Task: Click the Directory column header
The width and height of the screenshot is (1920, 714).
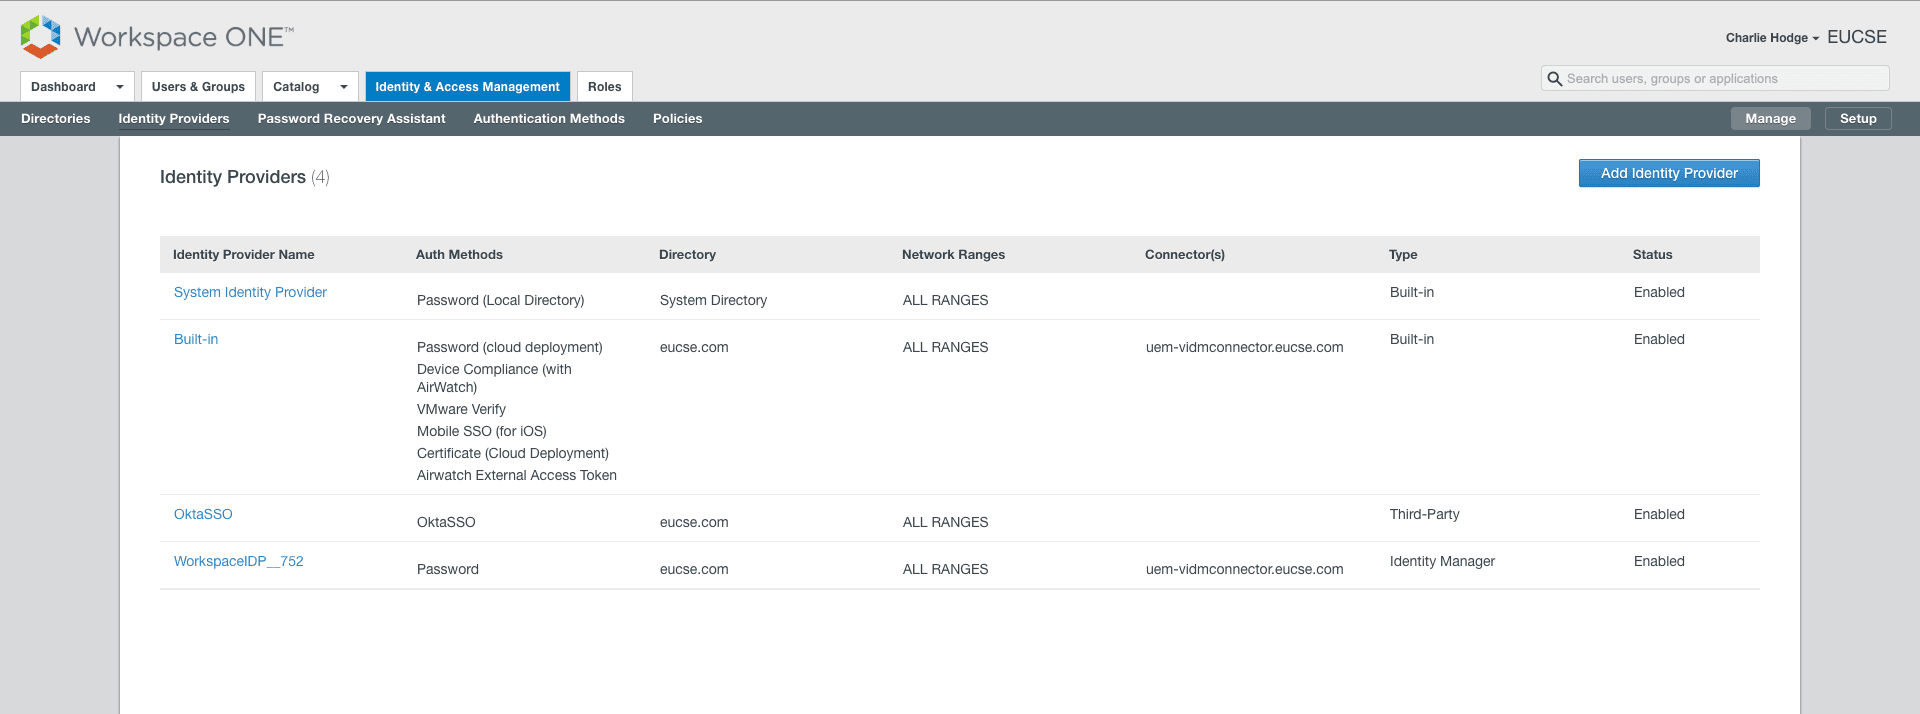Action: pos(687,255)
